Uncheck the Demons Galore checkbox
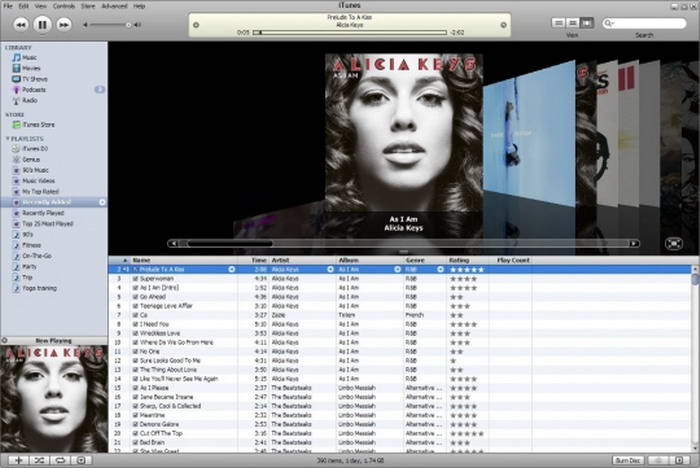 tap(135, 424)
